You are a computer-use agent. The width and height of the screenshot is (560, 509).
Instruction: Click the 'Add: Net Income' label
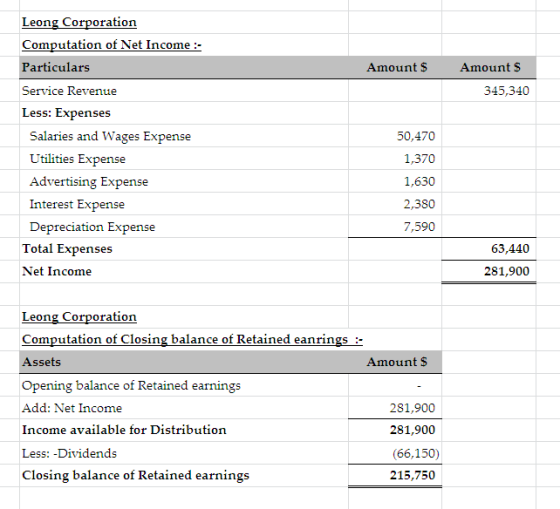tap(72, 408)
